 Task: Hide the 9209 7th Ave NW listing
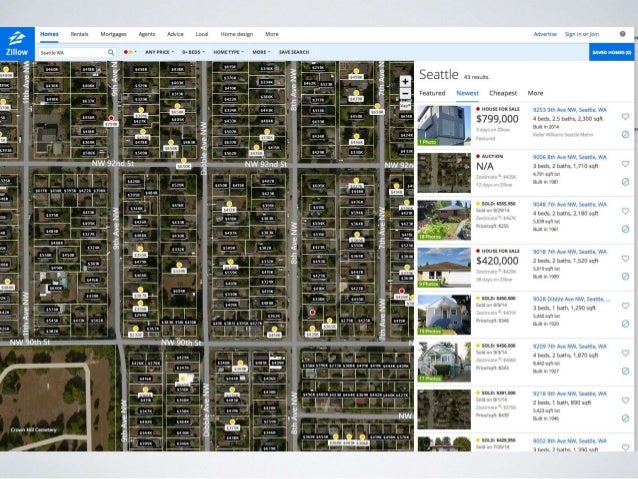pyautogui.click(x=625, y=371)
